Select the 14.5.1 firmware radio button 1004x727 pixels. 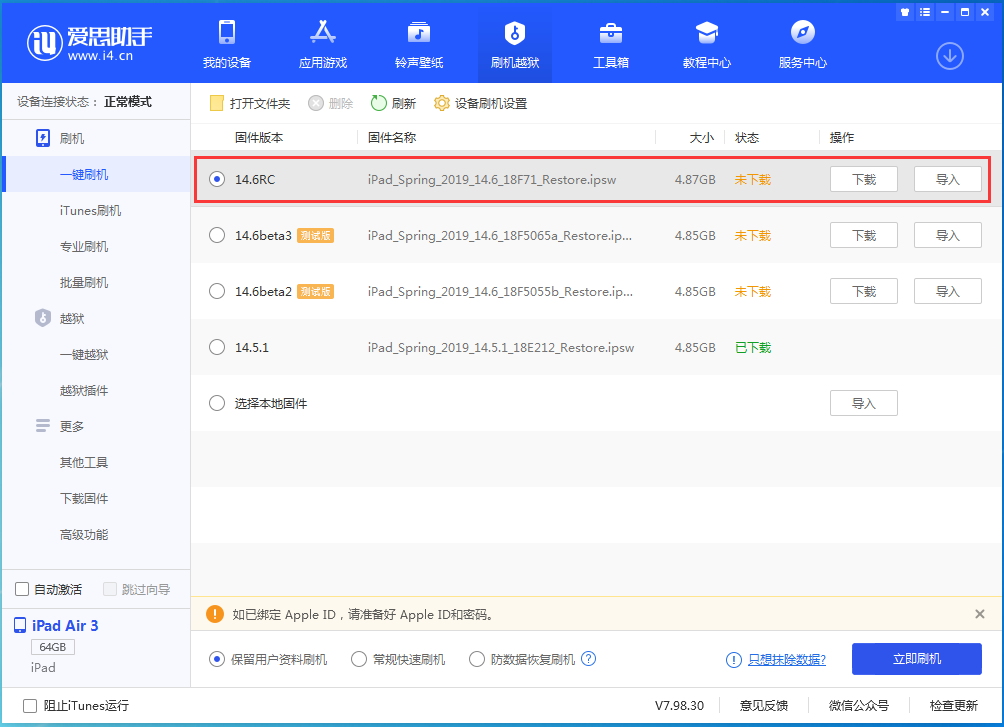(217, 347)
